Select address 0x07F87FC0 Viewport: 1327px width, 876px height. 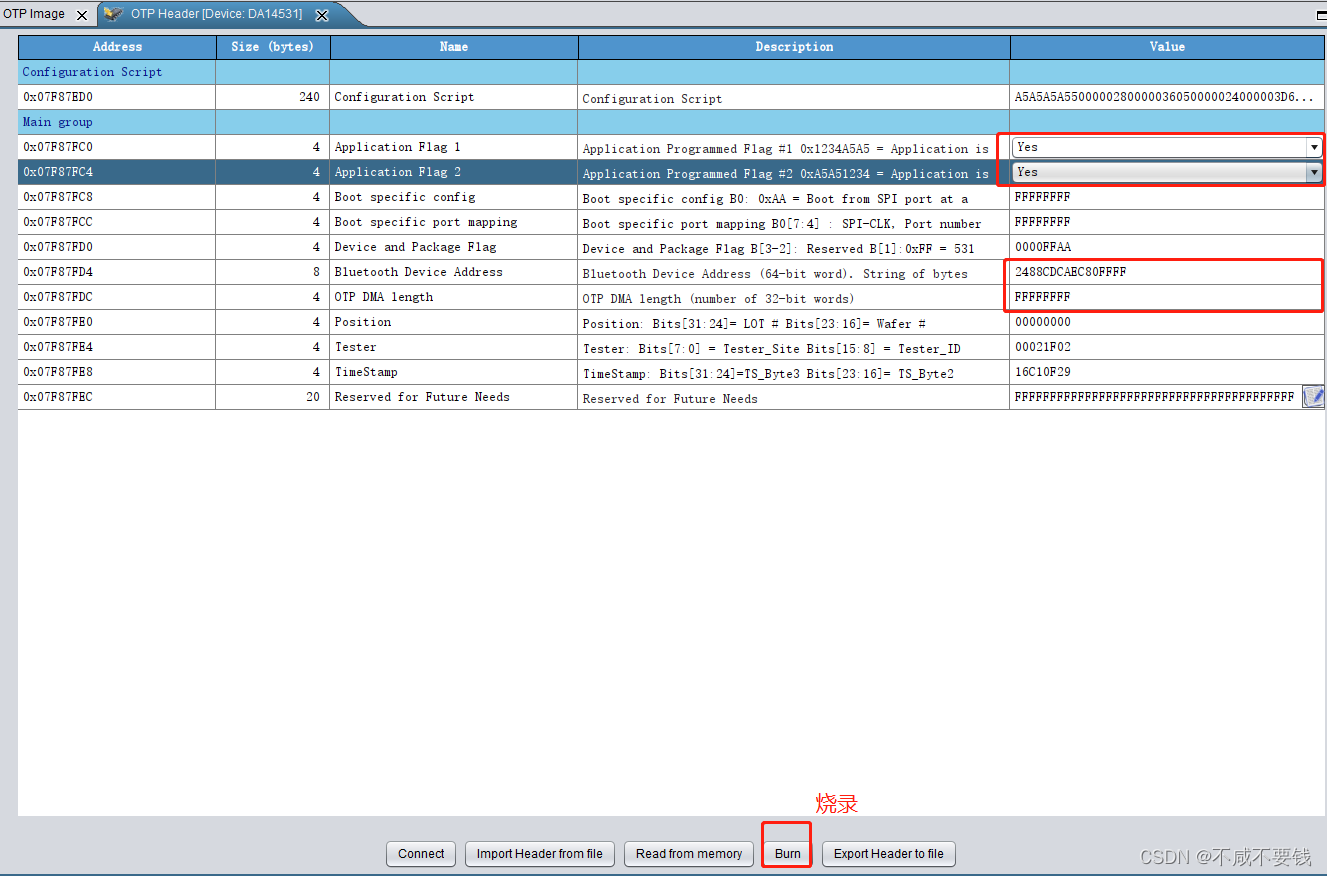(x=117, y=147)
